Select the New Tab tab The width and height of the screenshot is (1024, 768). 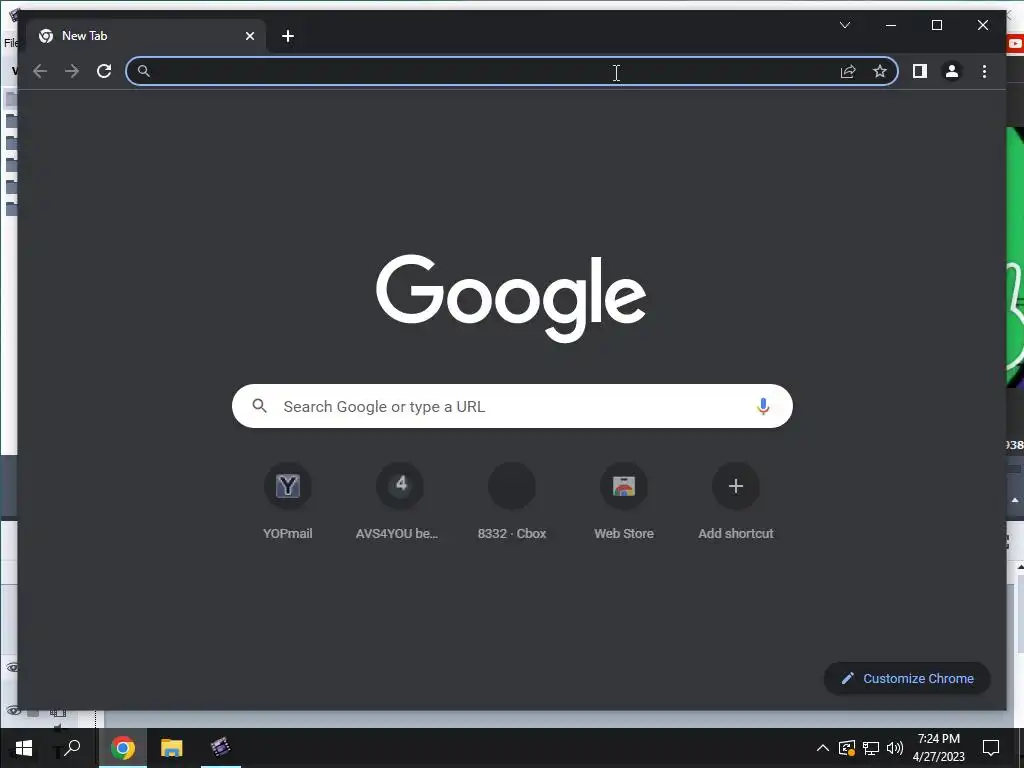145,36
